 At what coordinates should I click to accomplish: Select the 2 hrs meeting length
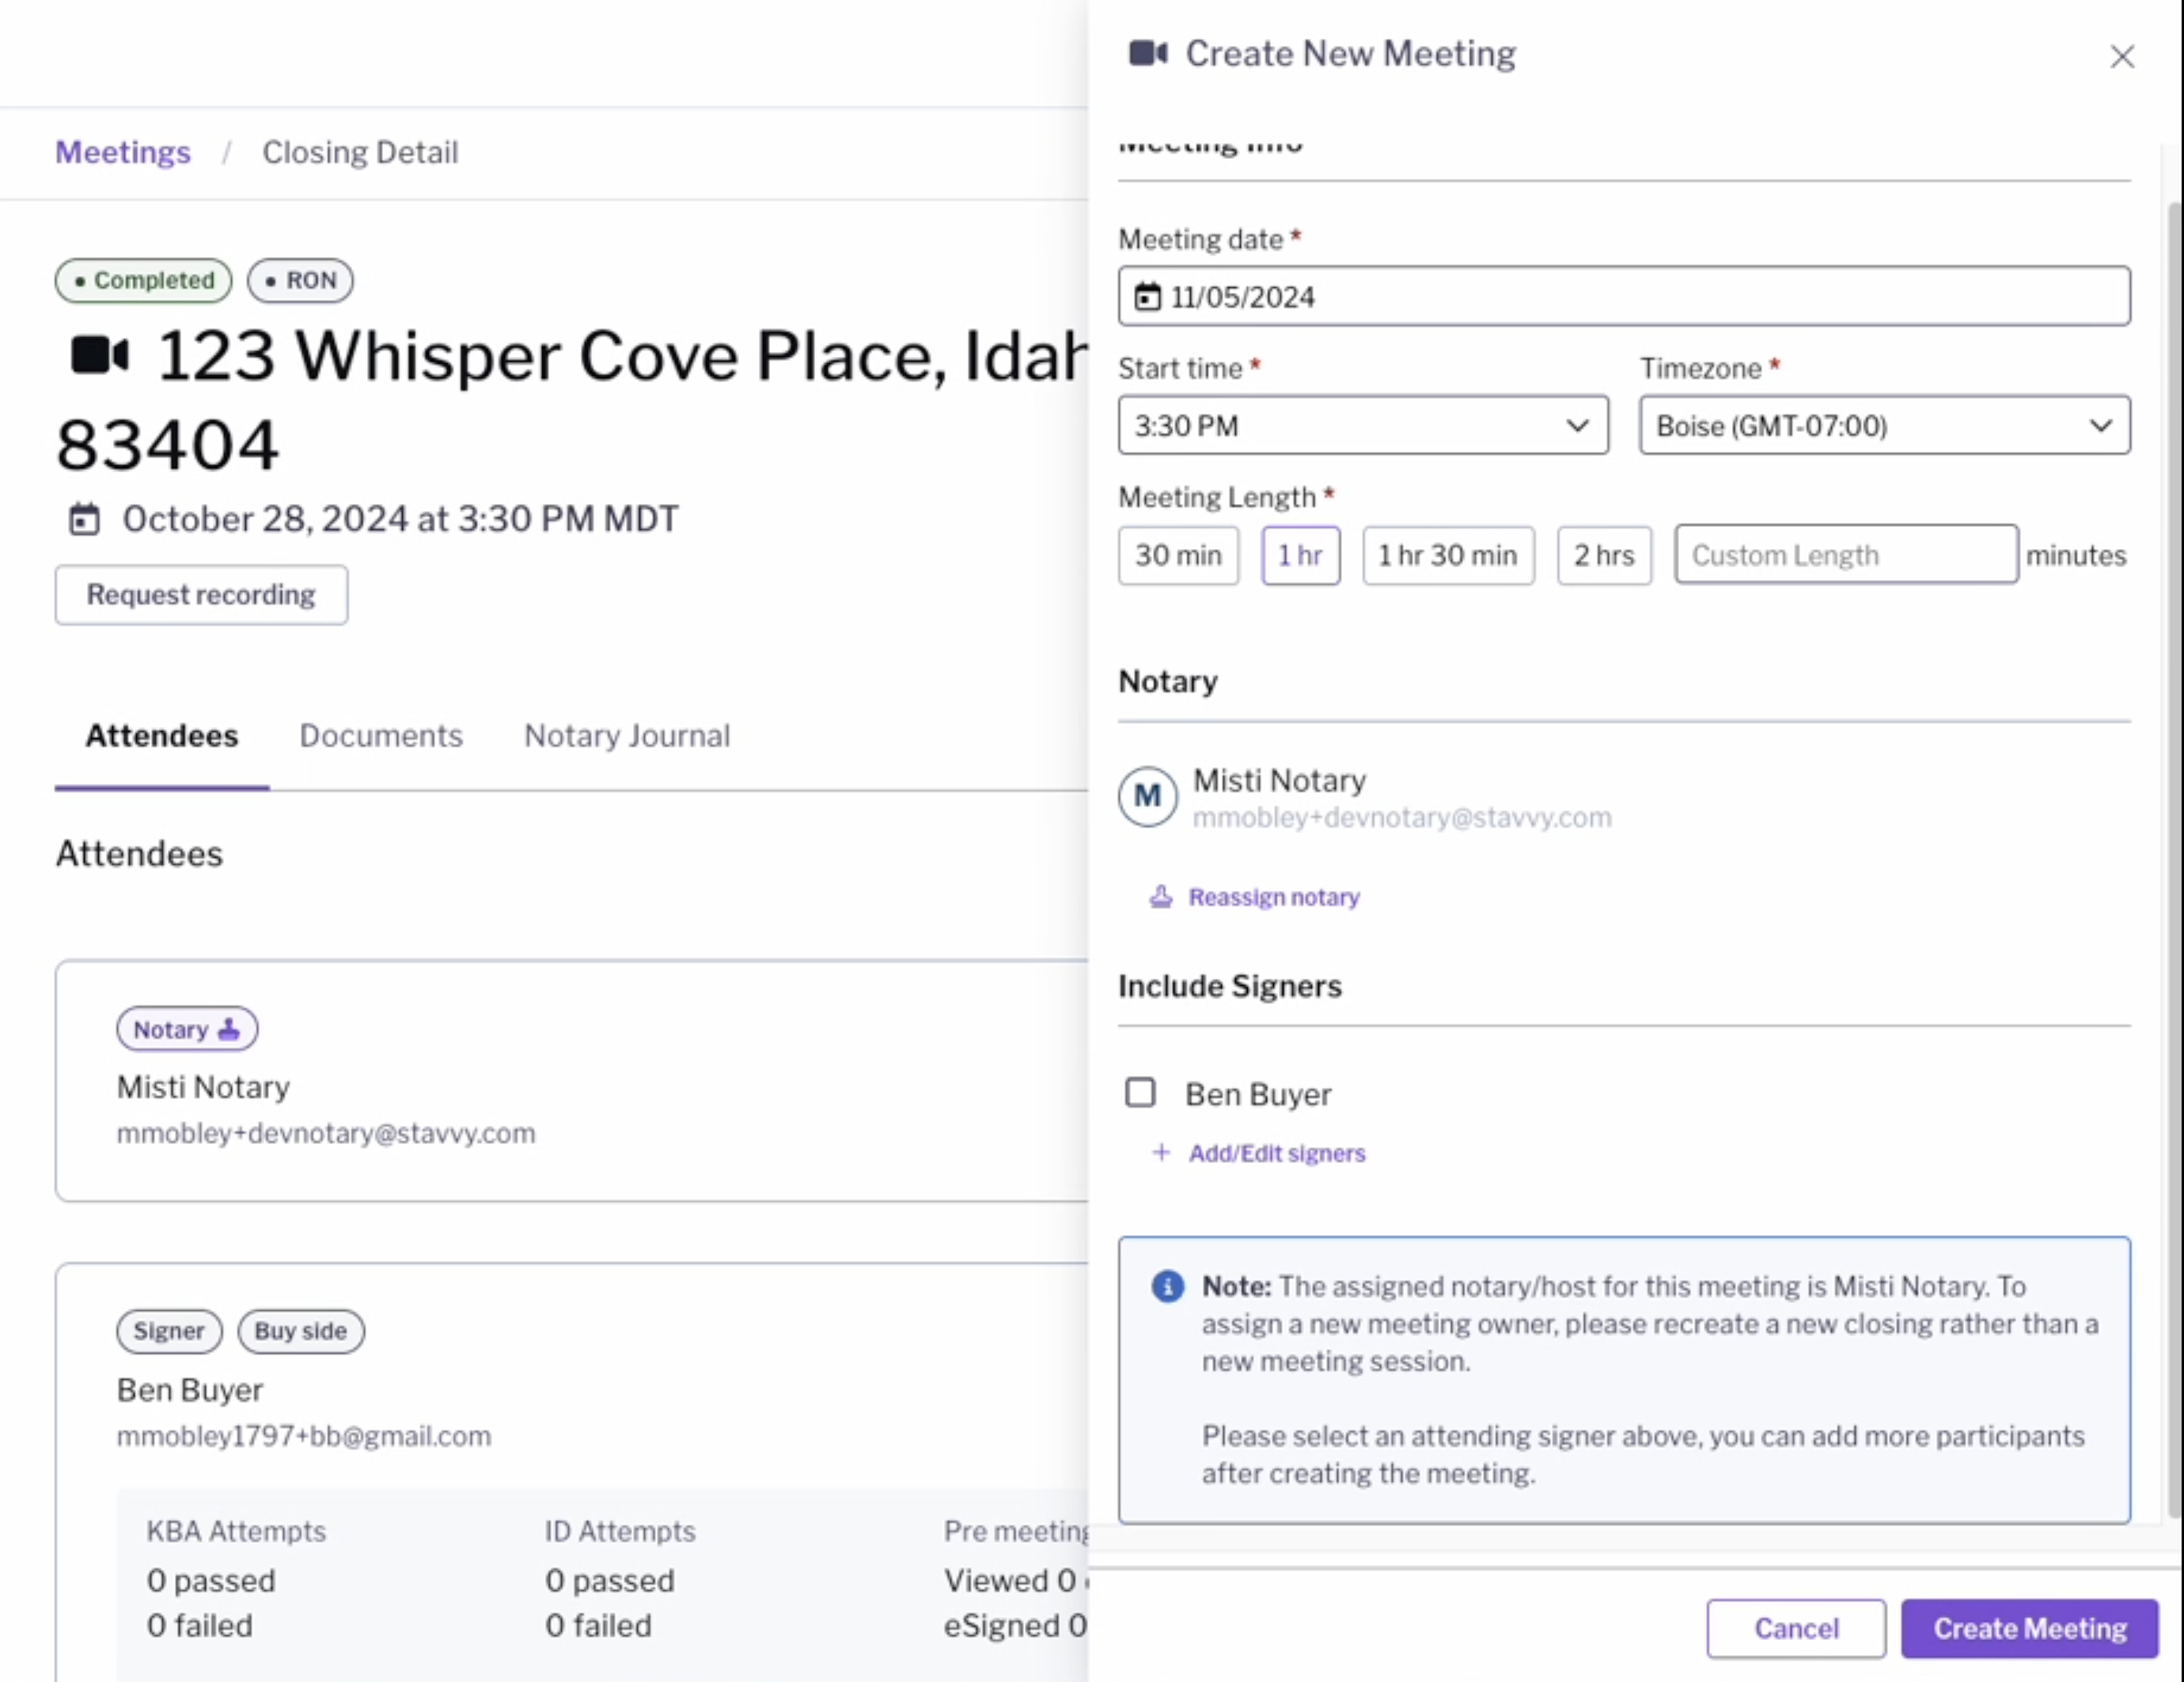pyautogui.click(x=1604, y=555)
